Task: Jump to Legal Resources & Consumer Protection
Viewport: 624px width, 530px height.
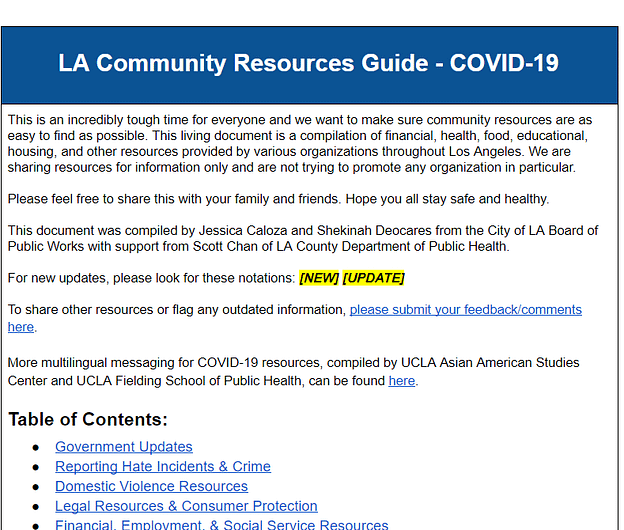Action: [x=186, y=506]
